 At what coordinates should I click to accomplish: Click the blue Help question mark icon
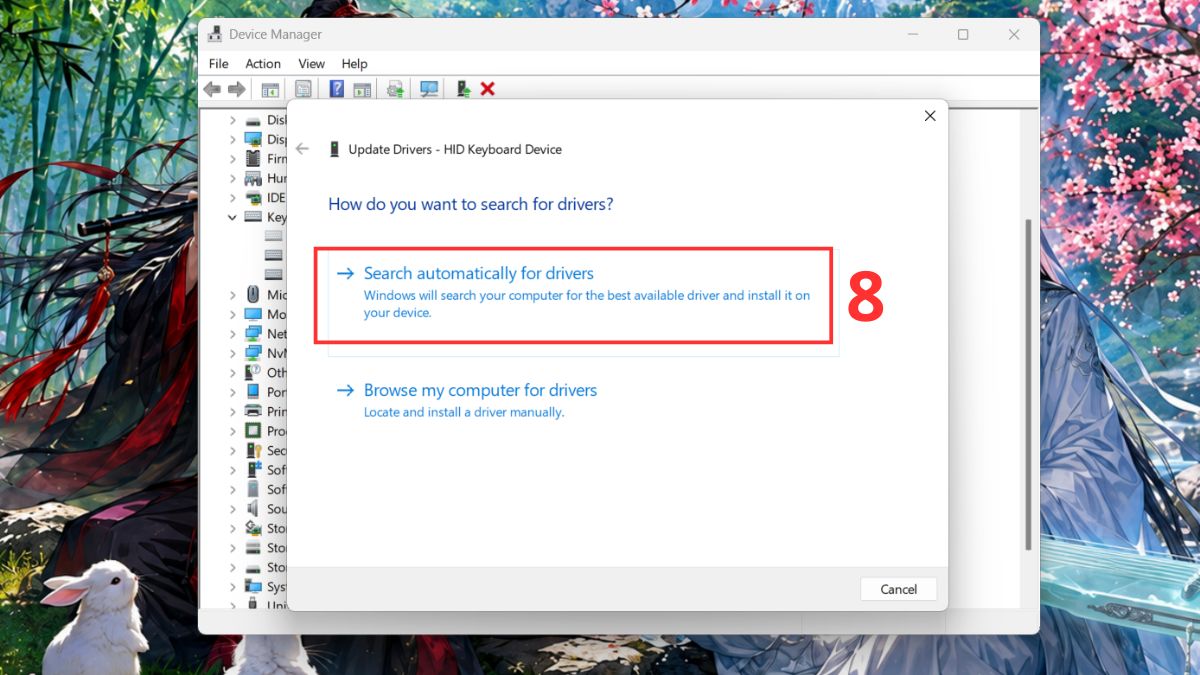pyautogui.click(x=337, y=89)
